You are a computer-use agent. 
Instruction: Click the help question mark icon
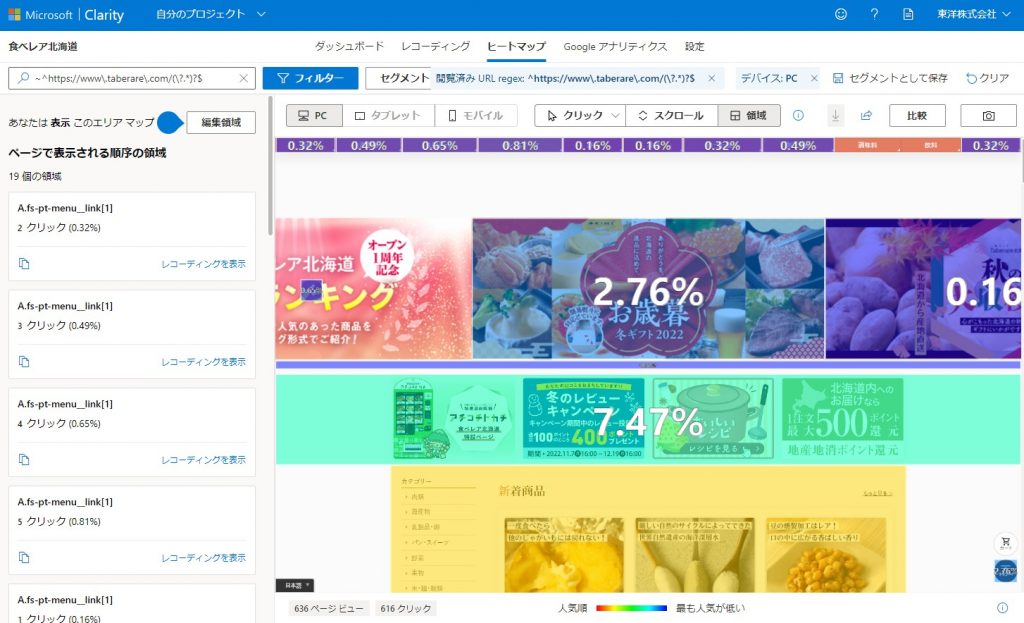click(x=874, y=14)
